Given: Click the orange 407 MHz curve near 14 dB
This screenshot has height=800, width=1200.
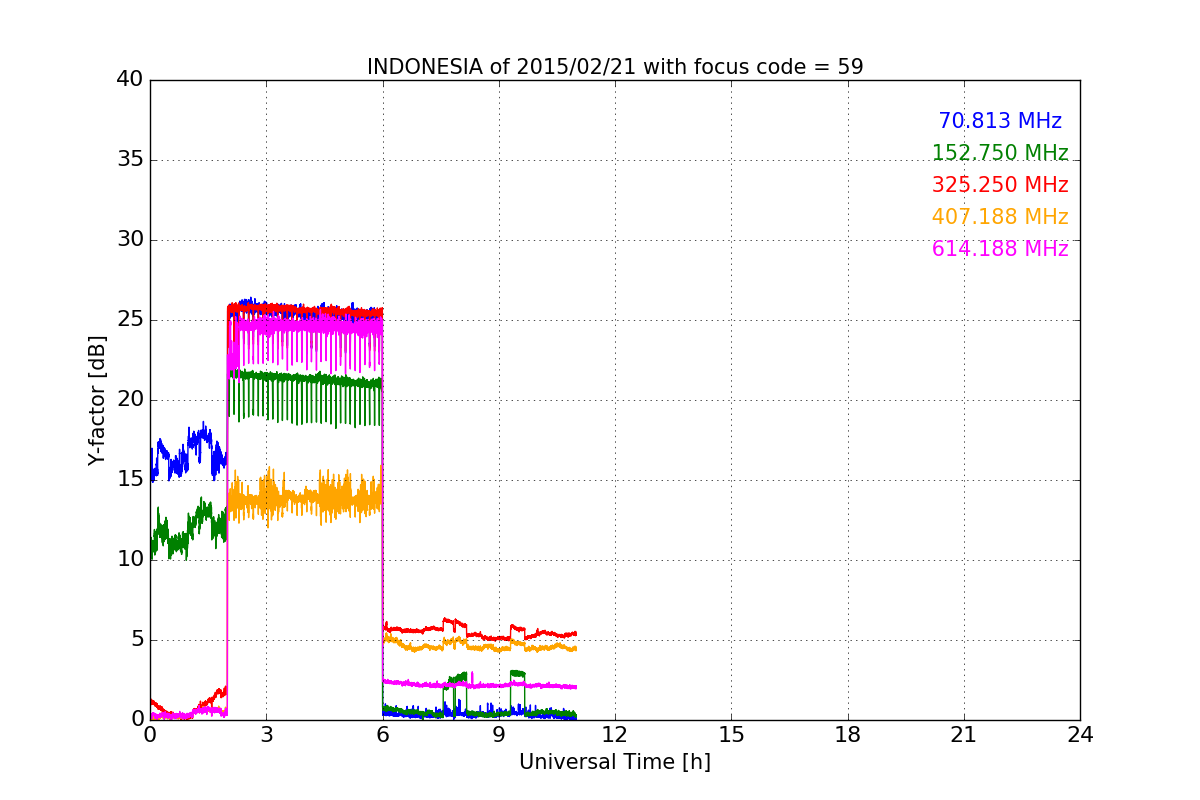Looking at the screenshot, I should [x=305, y=498].
